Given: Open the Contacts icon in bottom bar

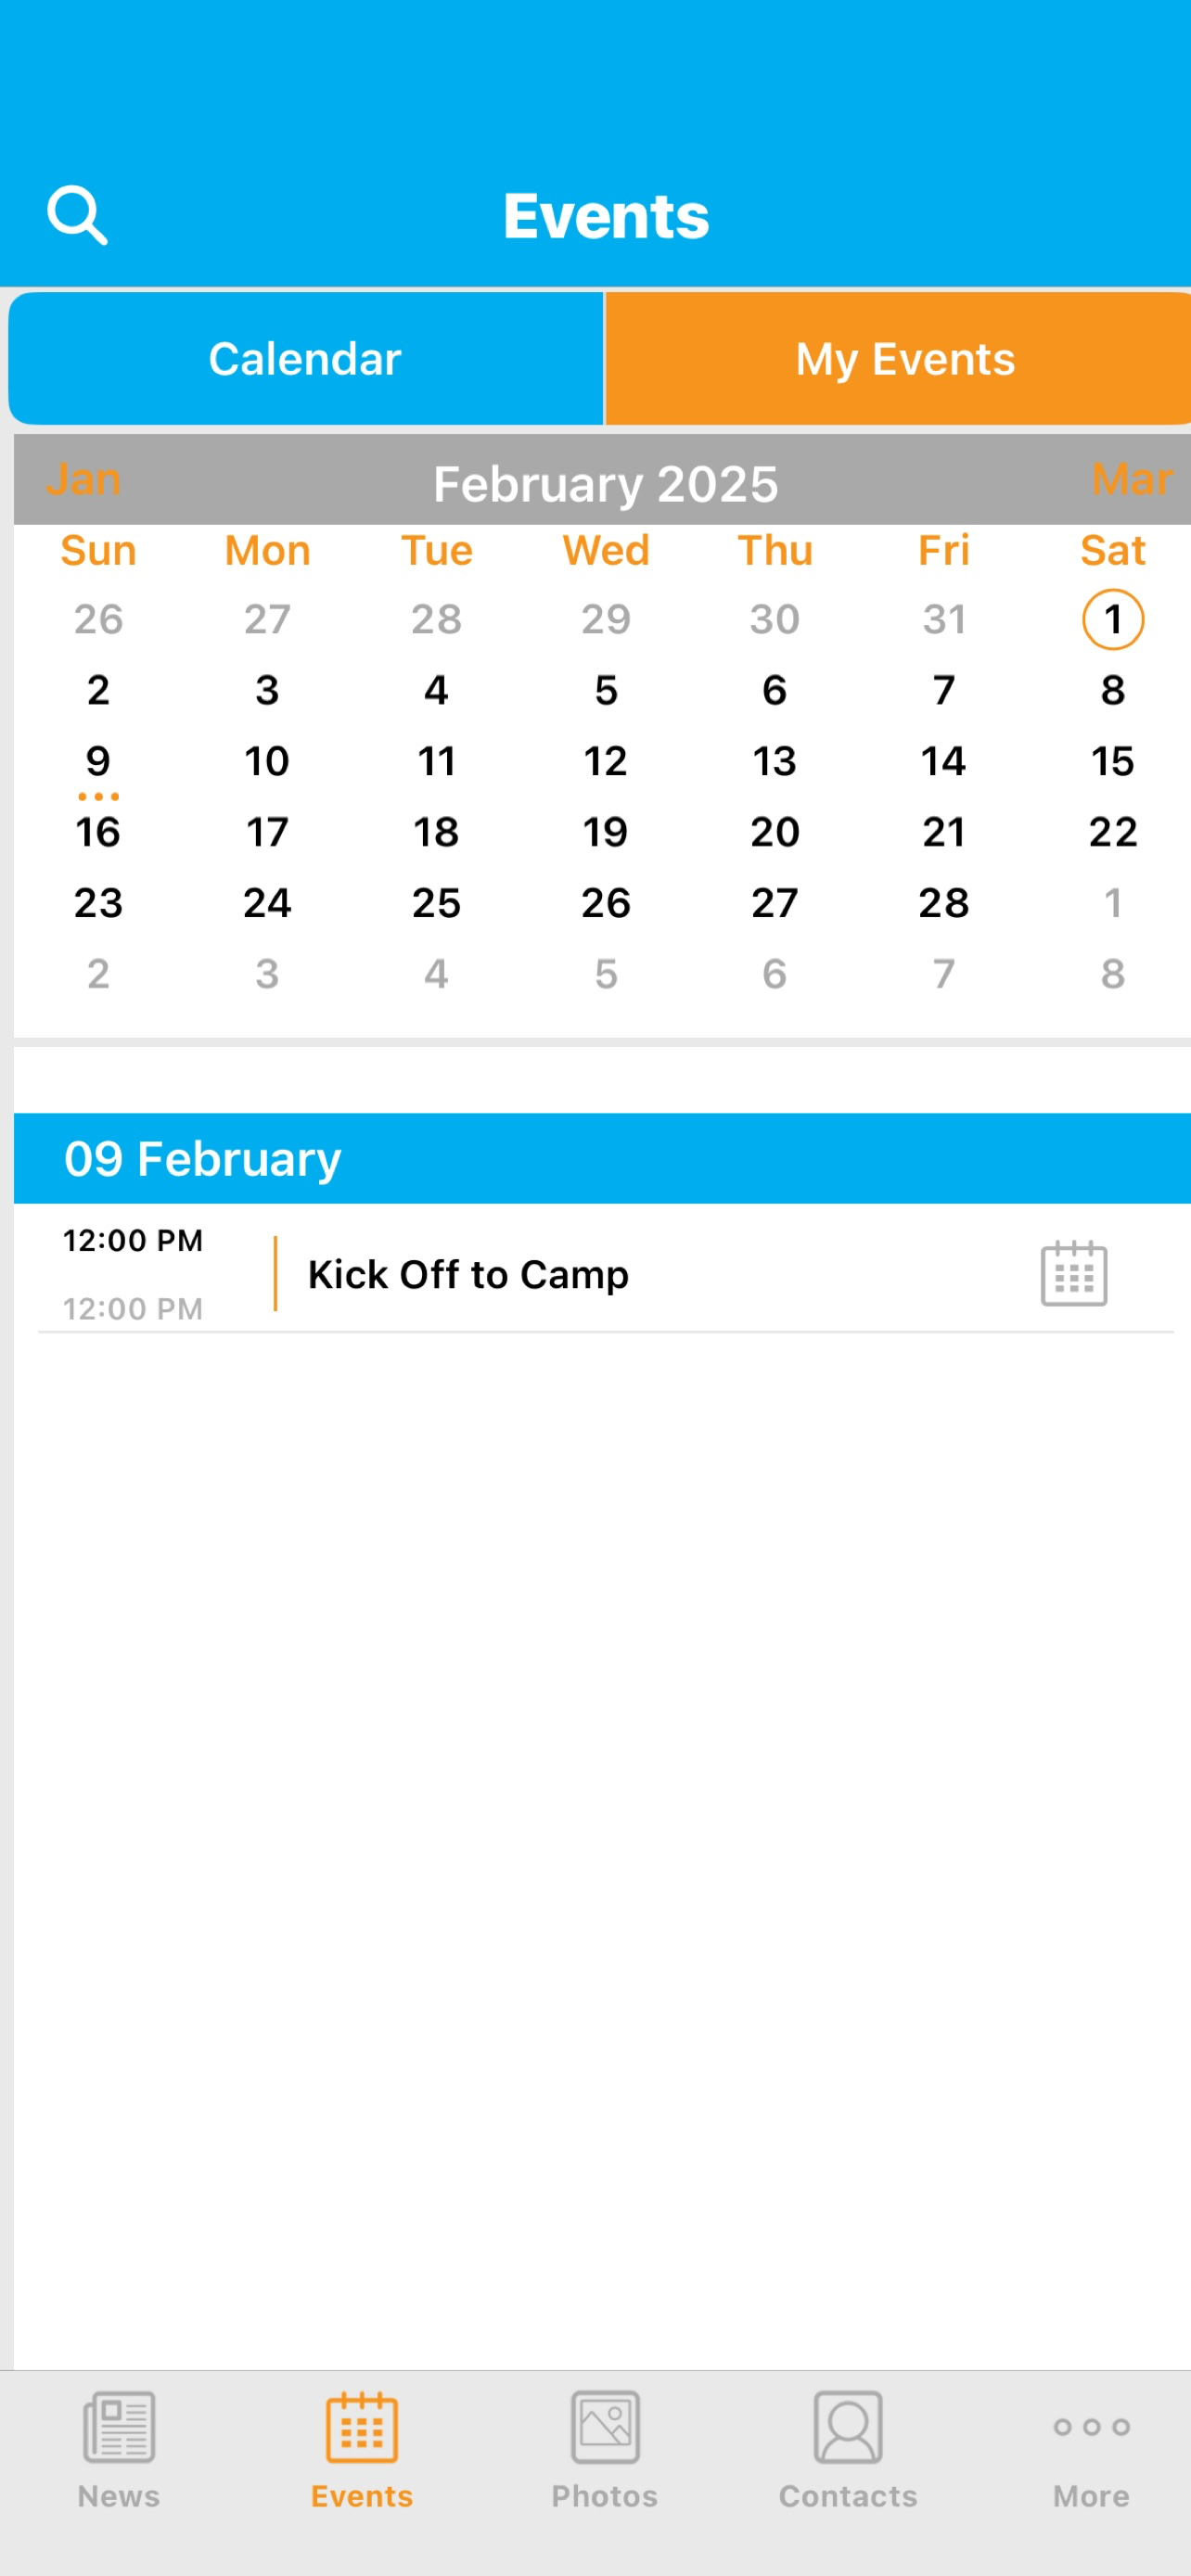Looking at the screenshot, I should tap(848, 2426).
